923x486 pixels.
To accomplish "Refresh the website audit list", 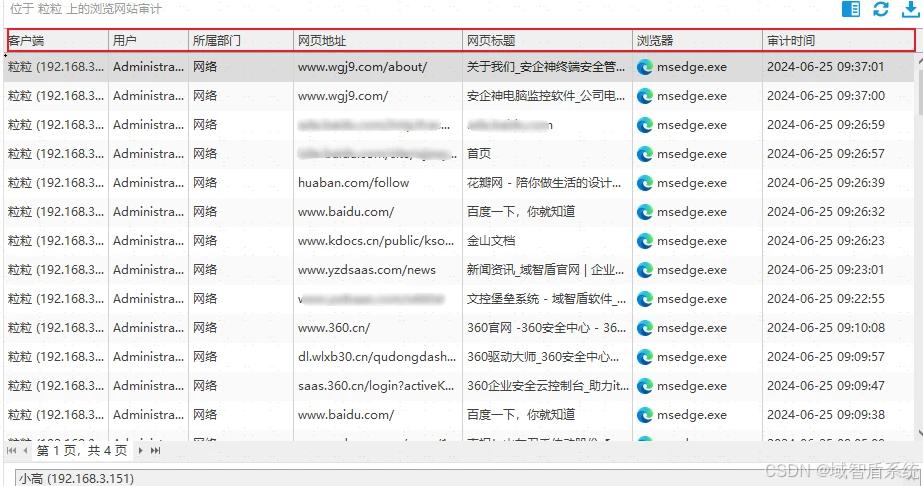I will coord(881,9).
